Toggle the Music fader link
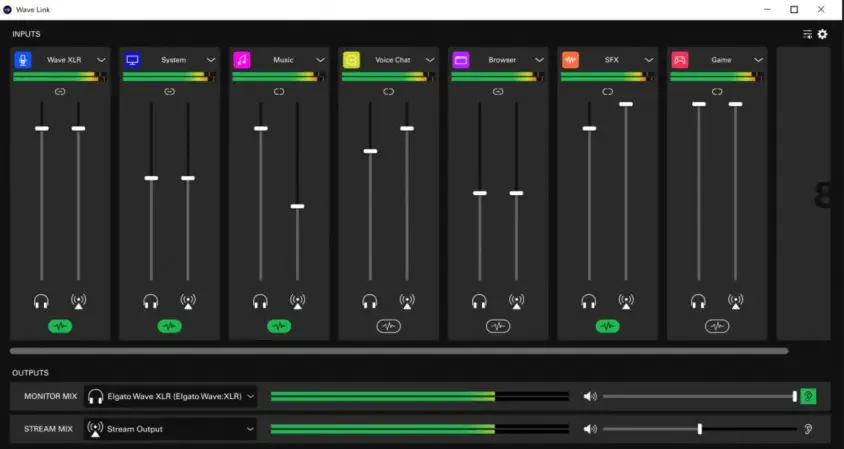The height and width of the screenshot is (449, 844). click(x=279, y=92)
